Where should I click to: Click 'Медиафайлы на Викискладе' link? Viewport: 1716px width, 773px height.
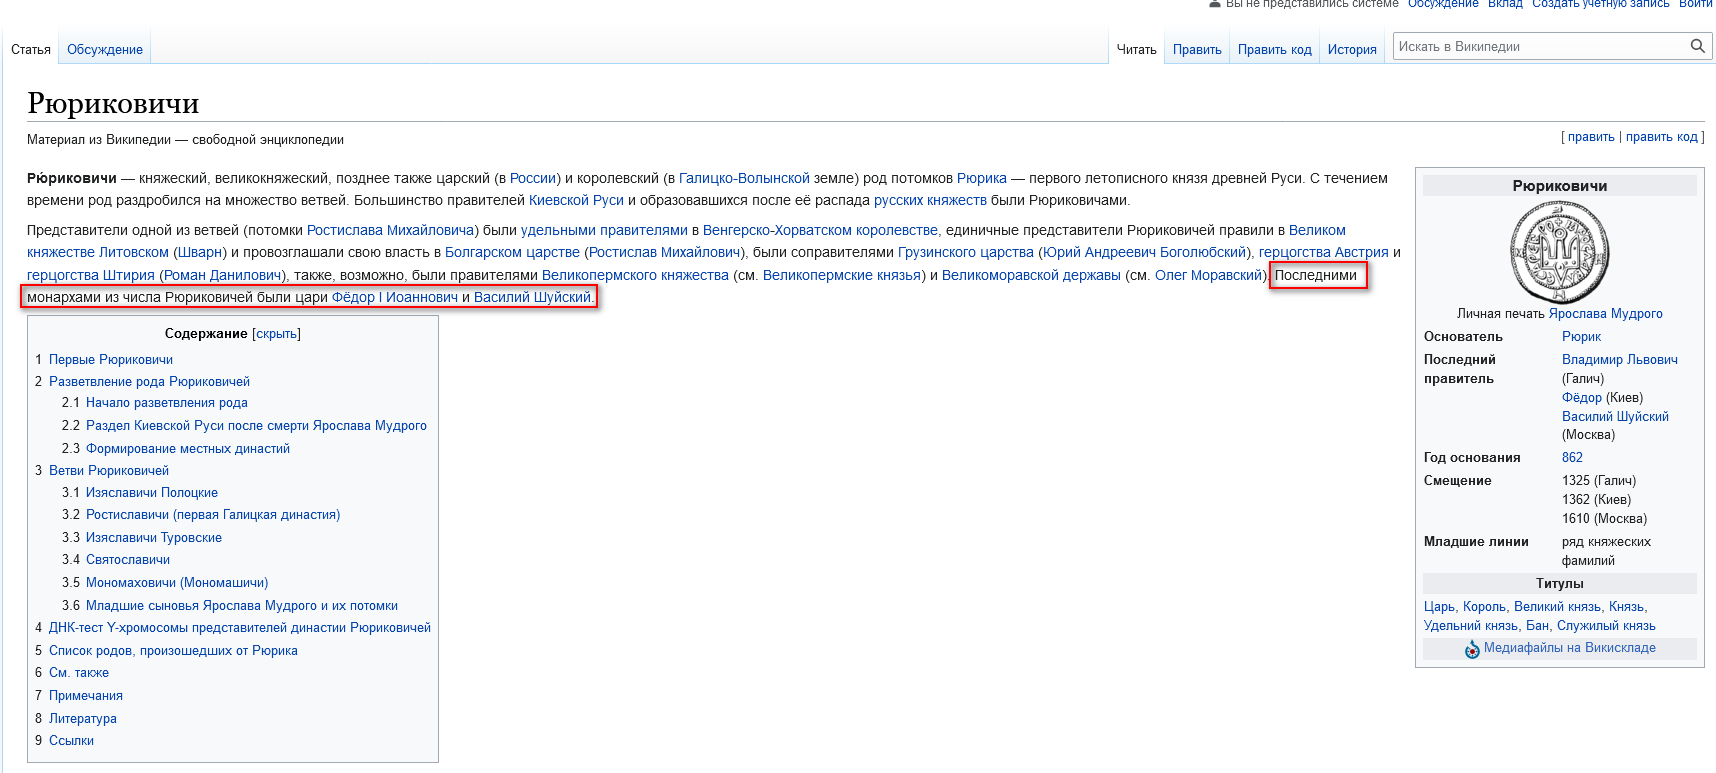1569,648
